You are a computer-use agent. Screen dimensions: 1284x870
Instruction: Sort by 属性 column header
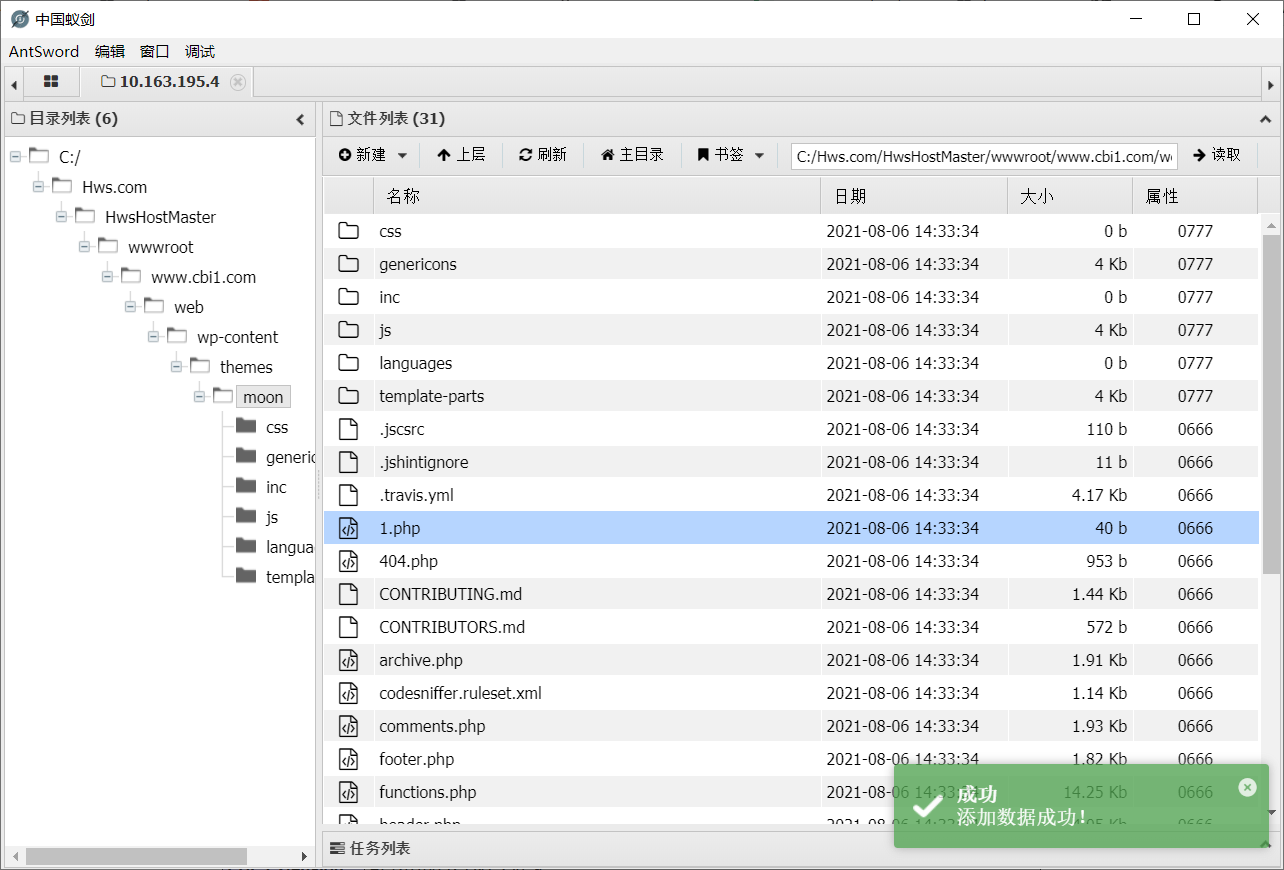click(1195, 196)
